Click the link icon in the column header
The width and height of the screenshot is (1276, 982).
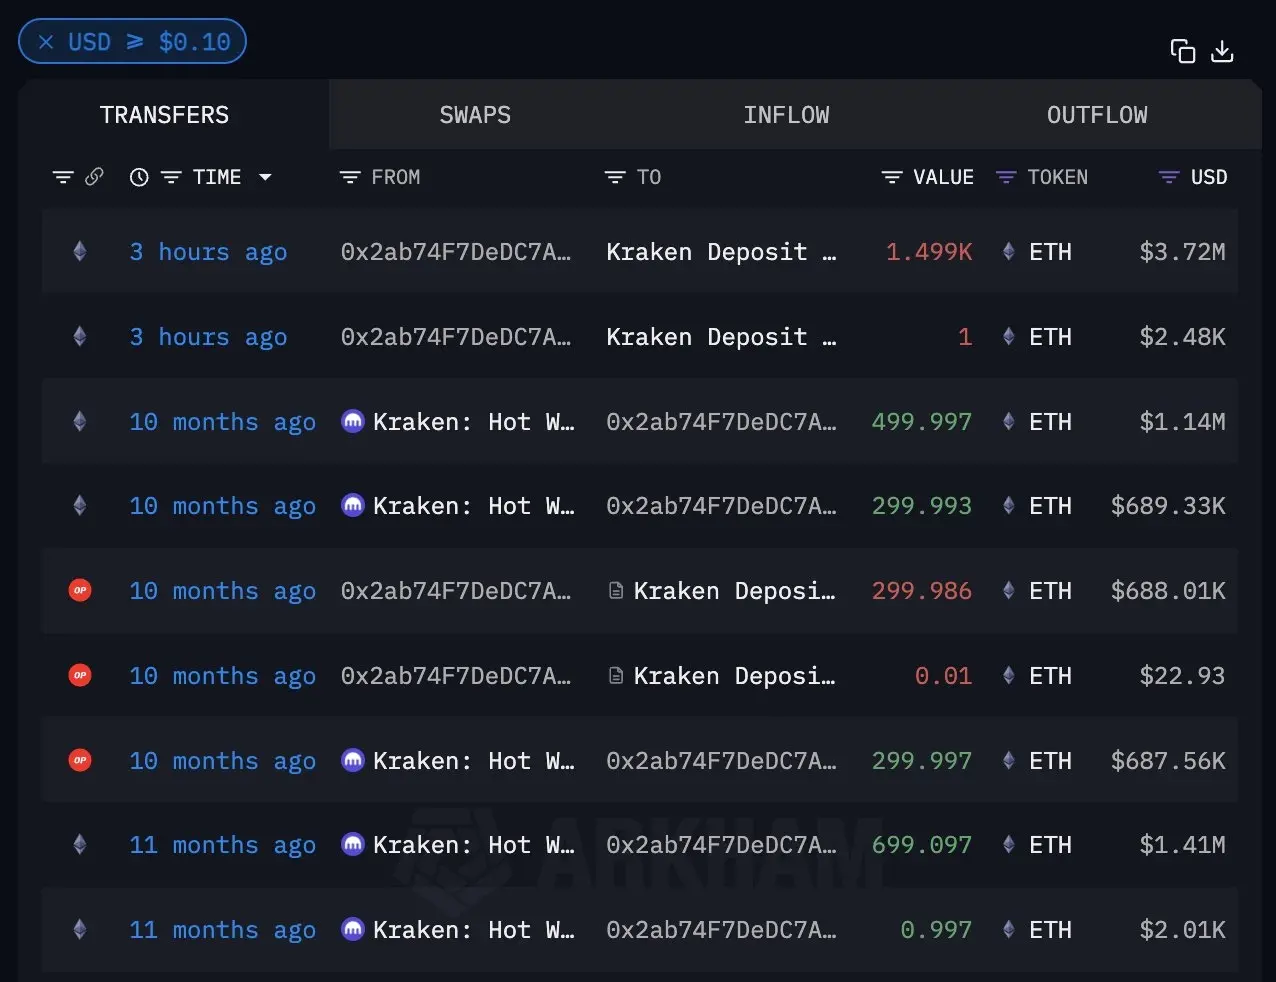pos(95,176)
